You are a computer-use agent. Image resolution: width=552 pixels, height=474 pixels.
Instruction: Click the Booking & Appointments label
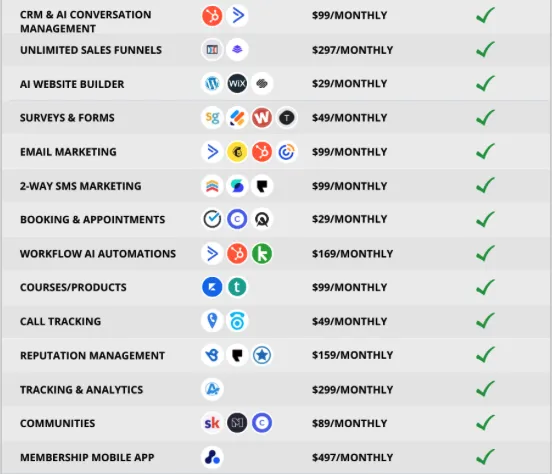(93, 219)
